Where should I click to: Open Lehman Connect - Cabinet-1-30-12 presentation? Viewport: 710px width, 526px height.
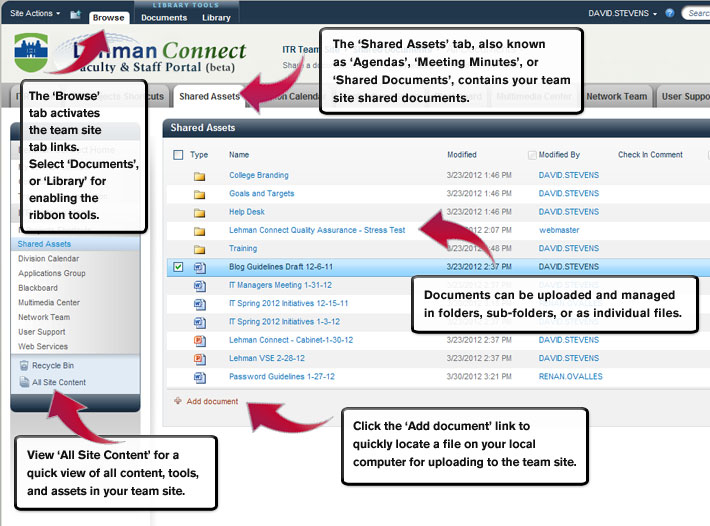(x=291, y=340)
